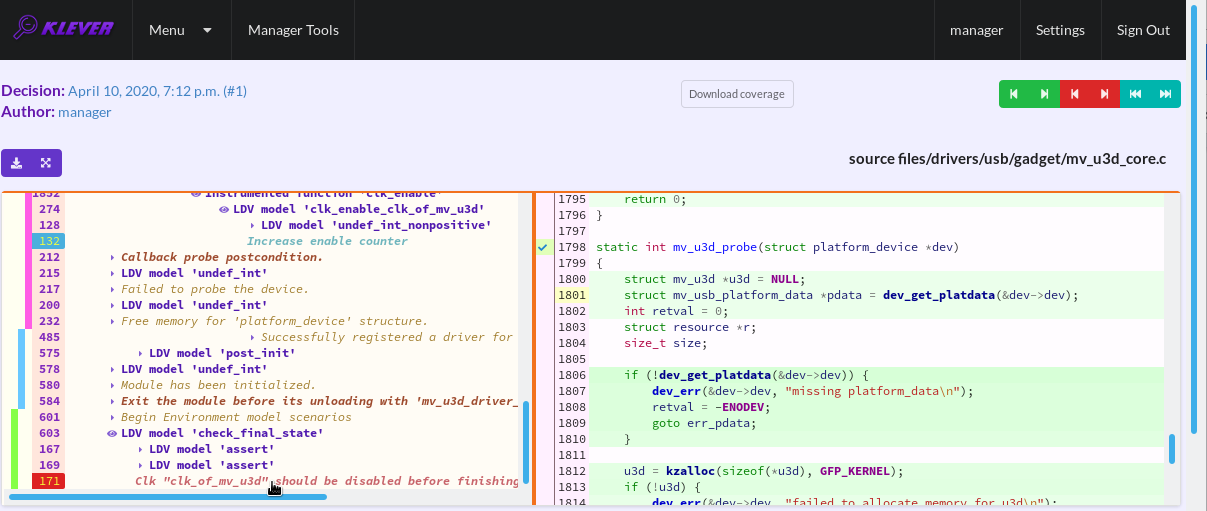Image resolution: width=1207 pixels, height=511 pixels.
Task: Click source line number 1798
Action: point(572,247)
